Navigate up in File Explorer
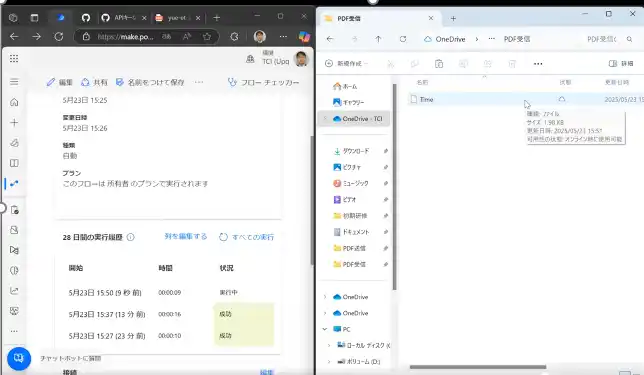The height and width of the screenshot is (375, 644). point(378,39)
